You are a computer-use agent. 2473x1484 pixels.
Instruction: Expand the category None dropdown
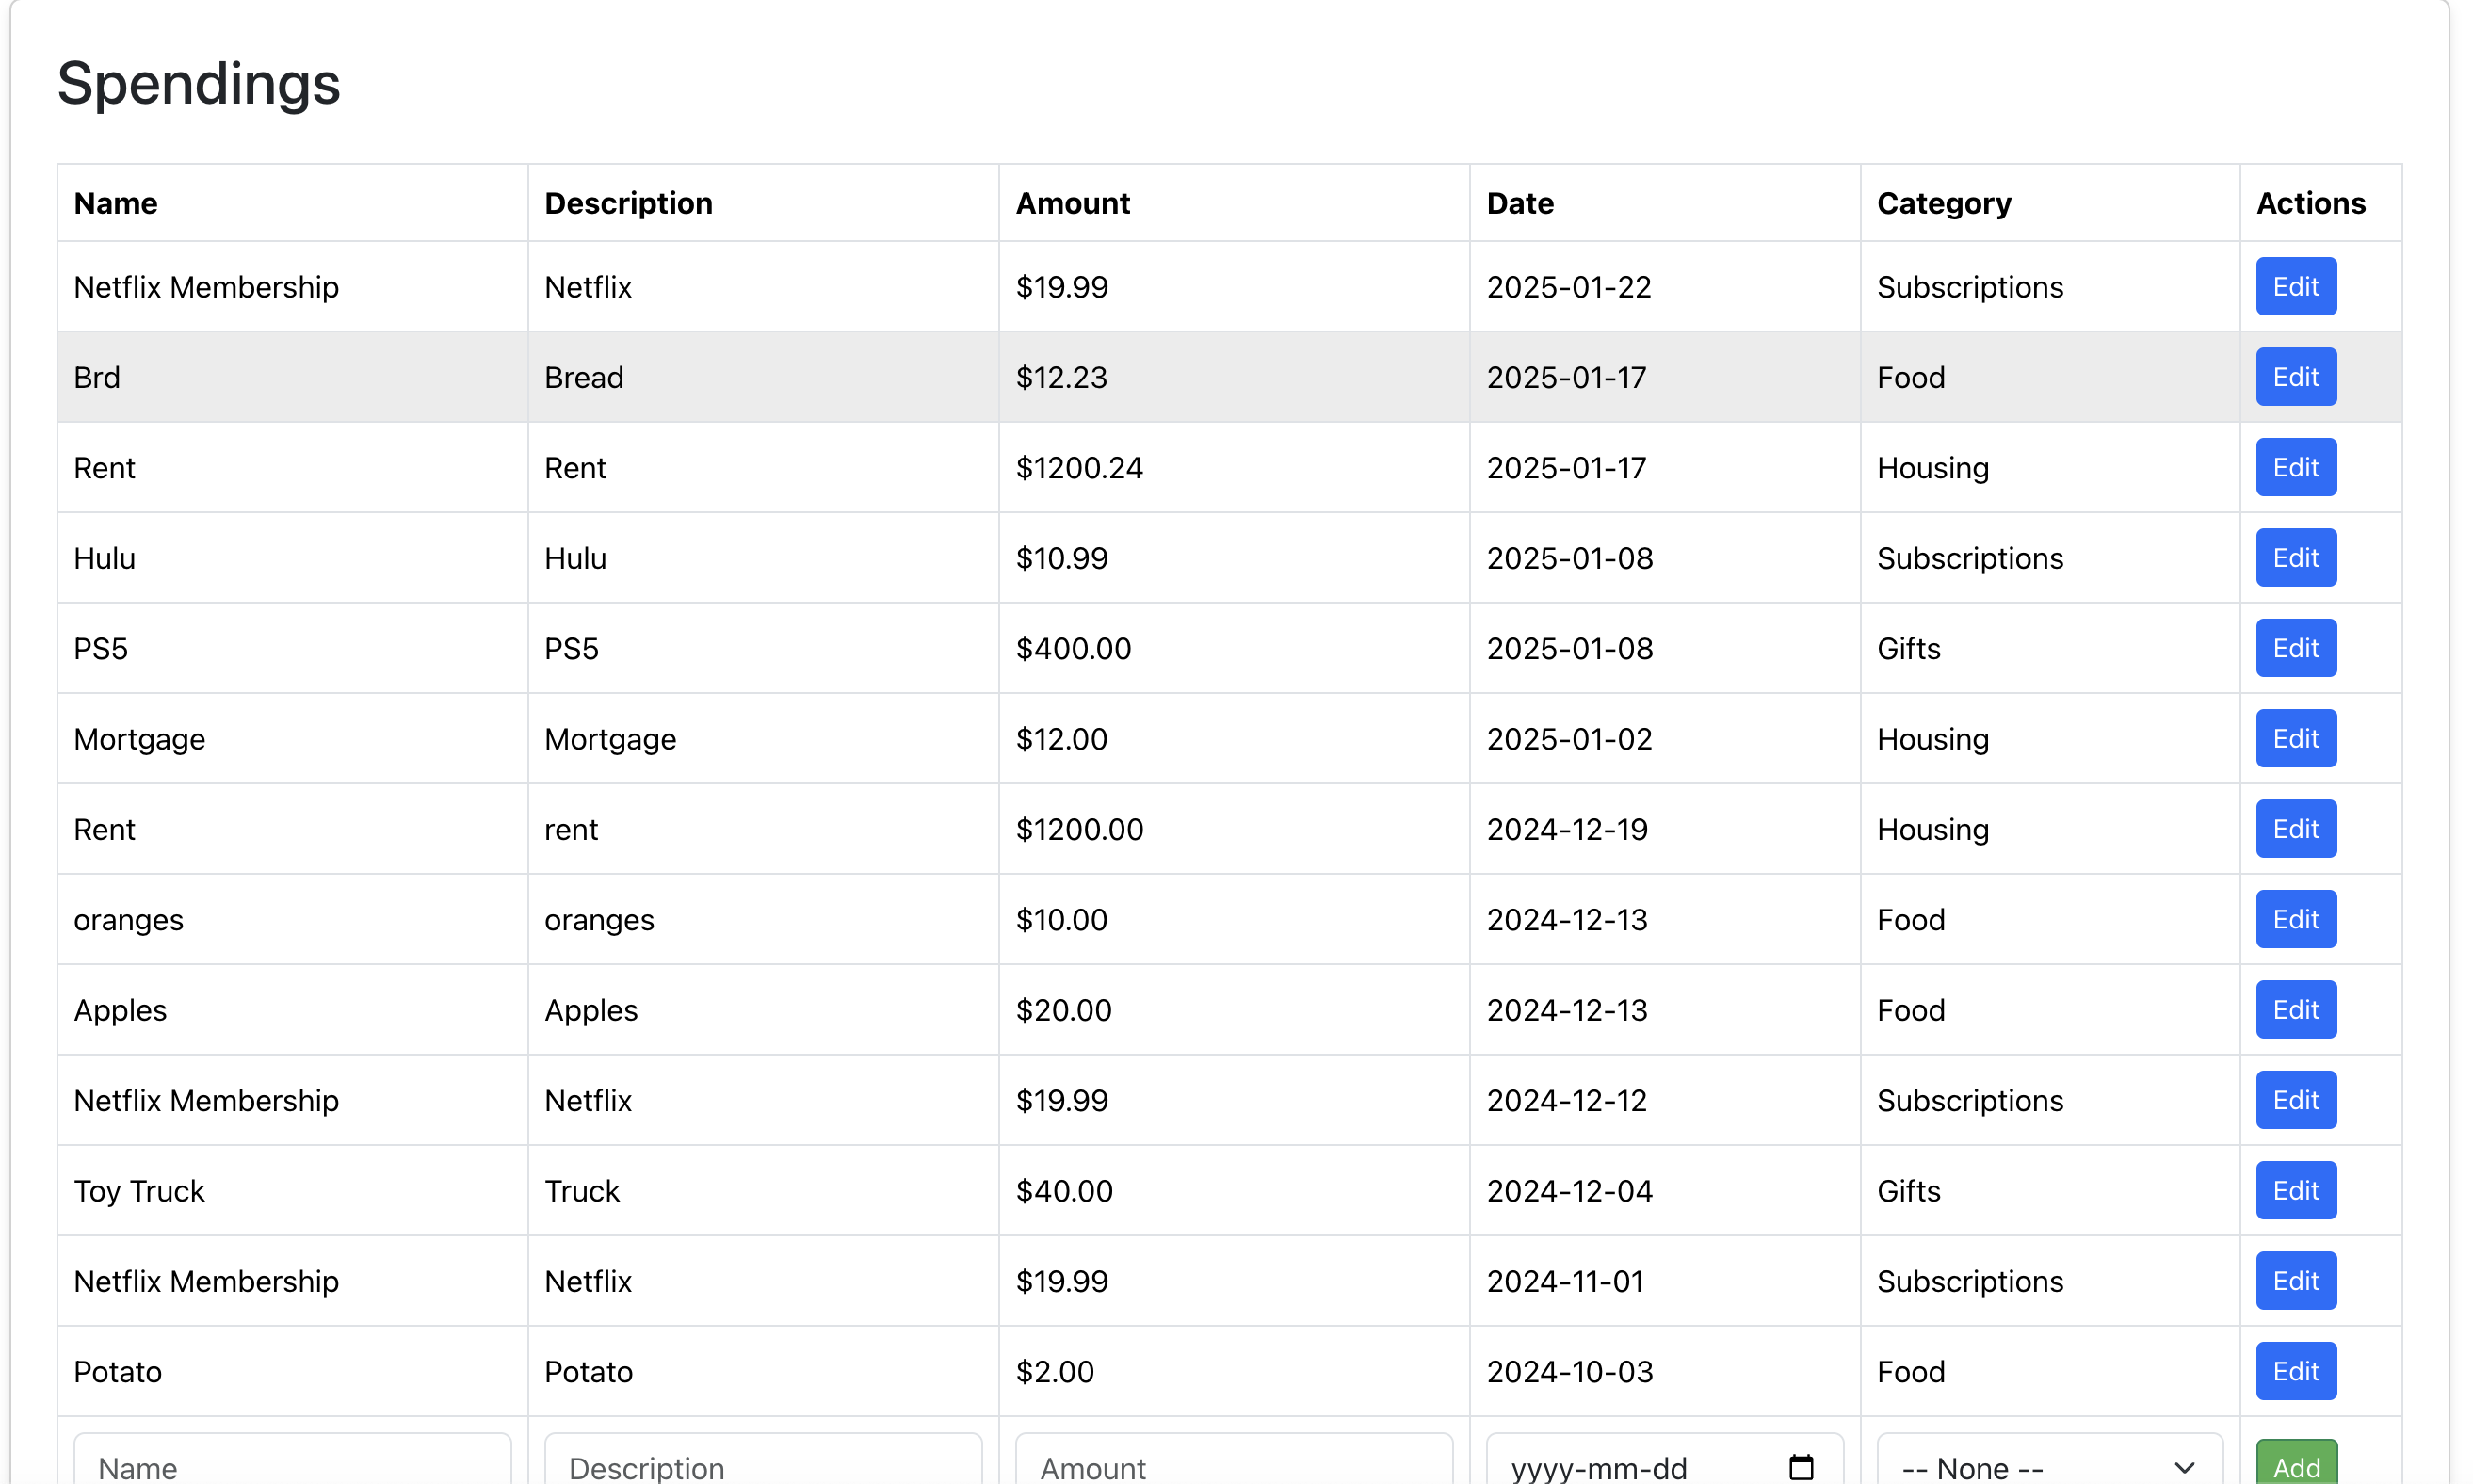(x=2049, y=1467)
